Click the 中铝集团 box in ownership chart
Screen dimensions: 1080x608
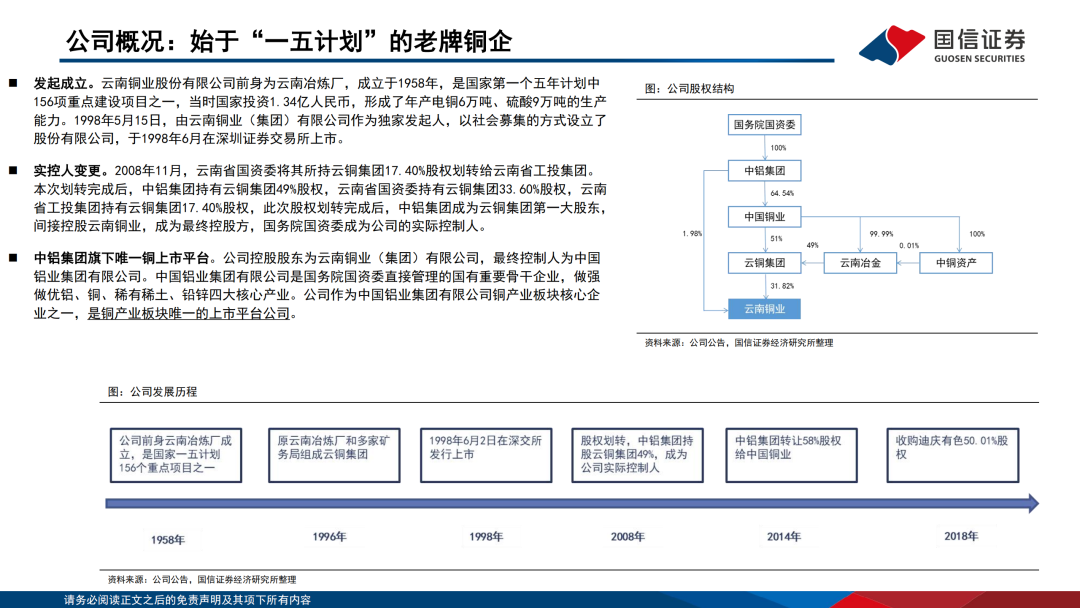(x=765, y=171)
